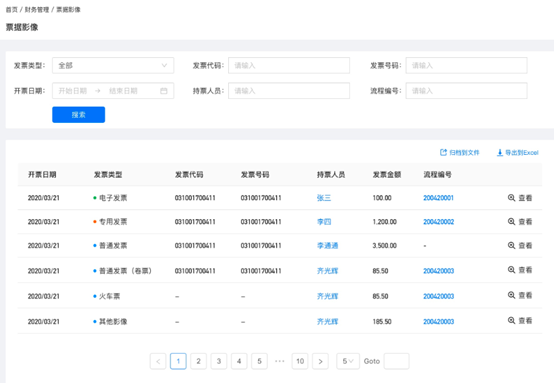Expand the 发票类型 dropdown showing 全部

pos(113,65)
